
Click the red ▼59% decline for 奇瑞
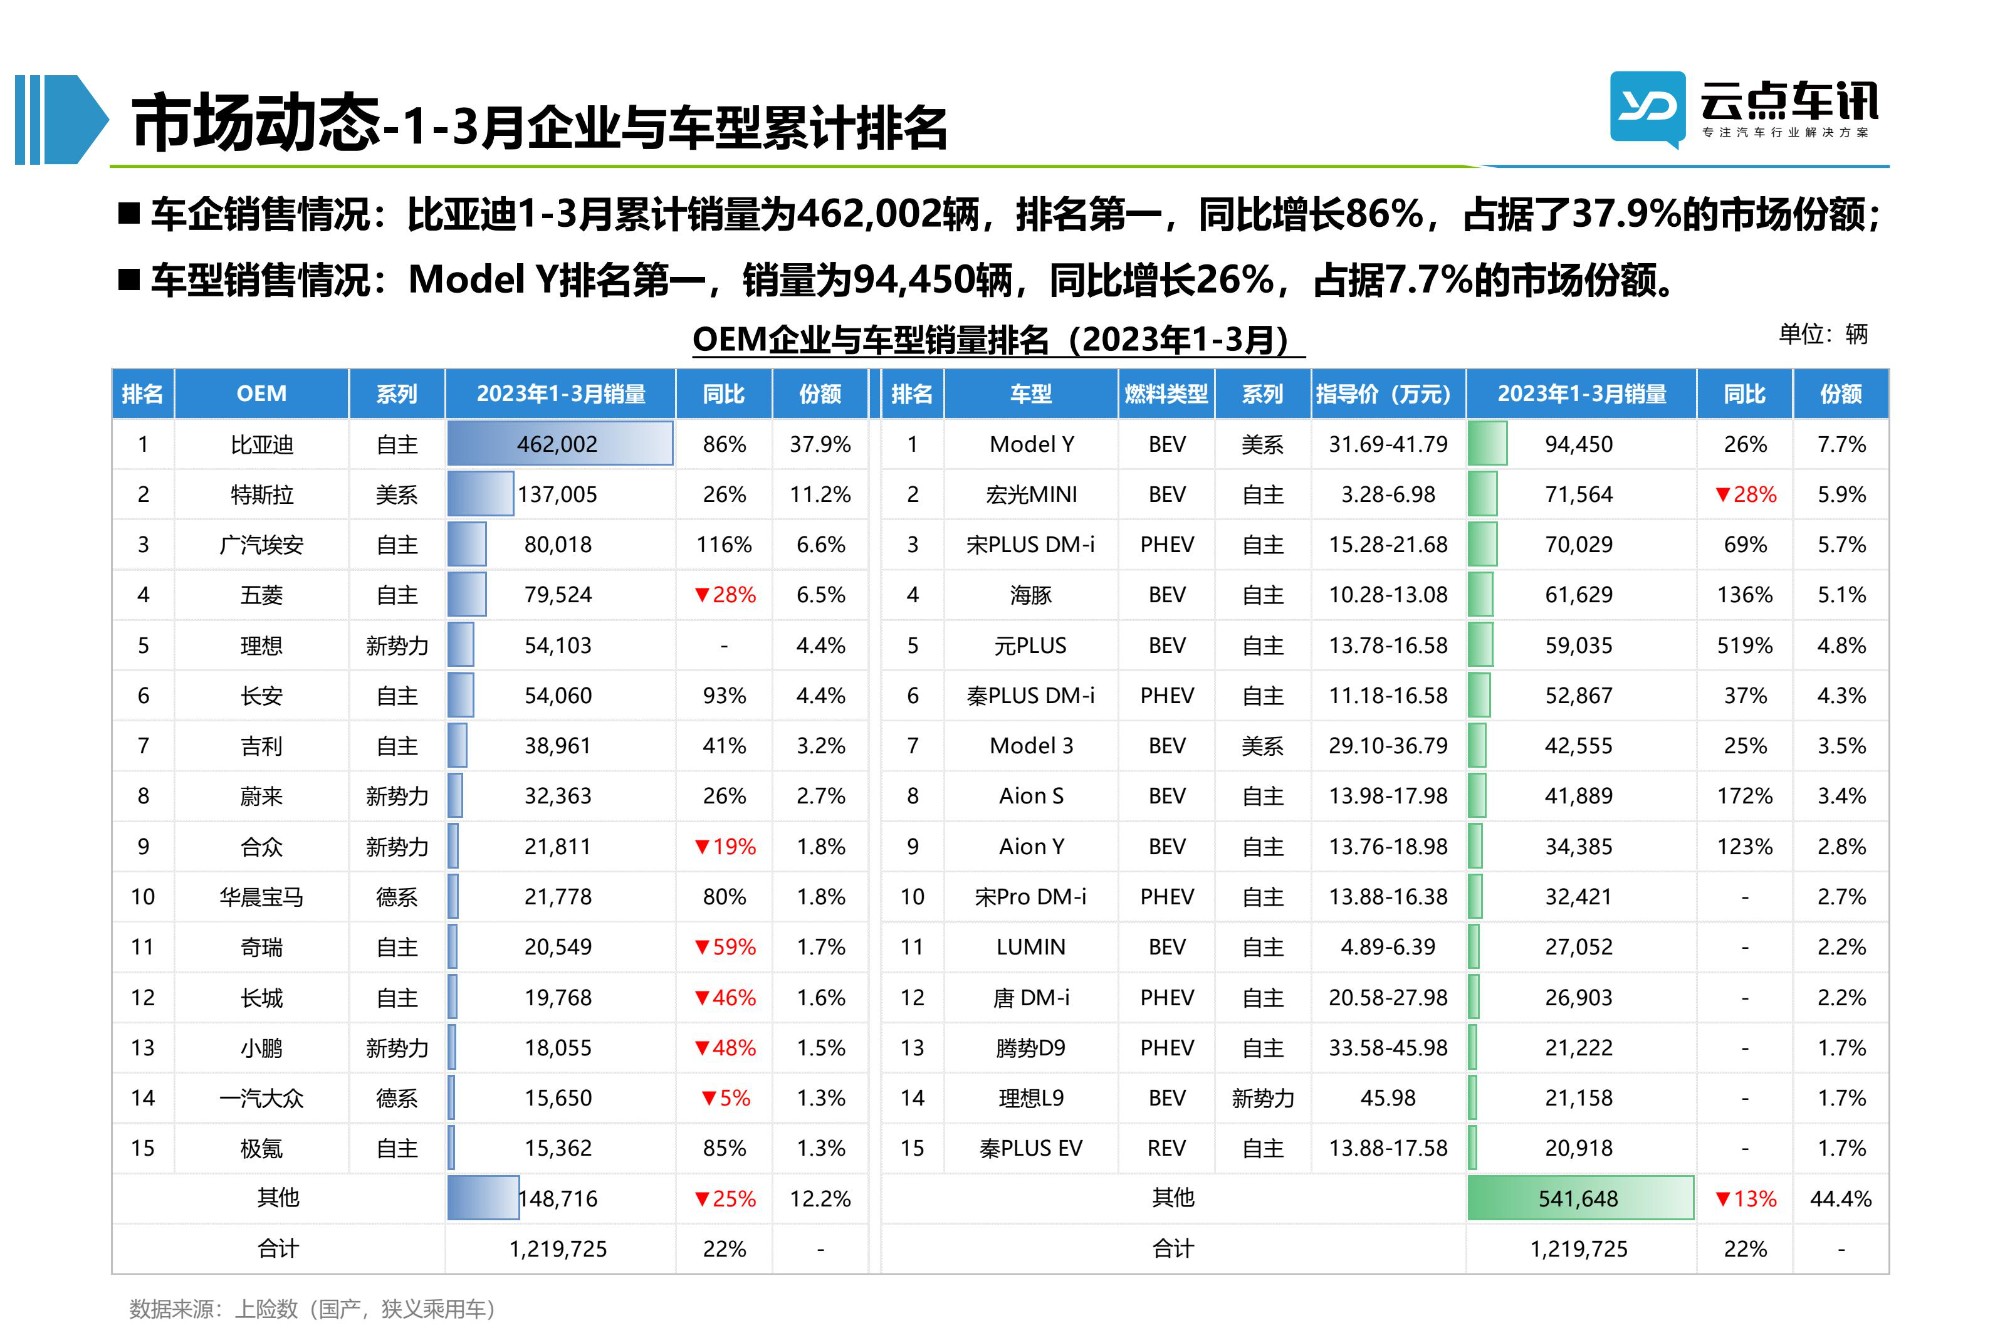(725, 946)
